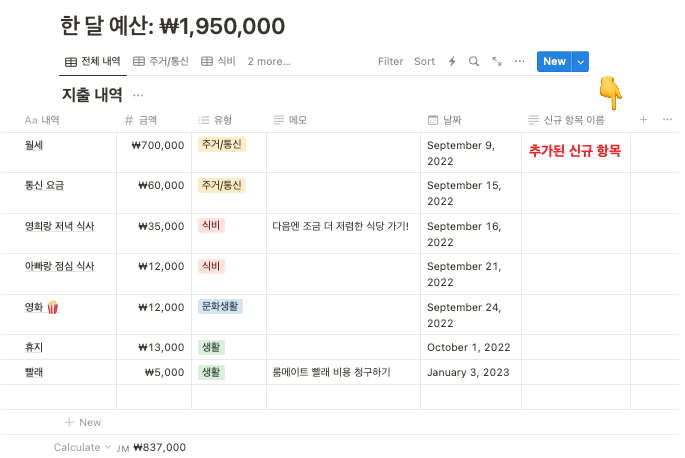This screenshot has height=458, width=685.
Task: Click memo 룸메이트 빨래 비용 청구하기
Action: 331,372
